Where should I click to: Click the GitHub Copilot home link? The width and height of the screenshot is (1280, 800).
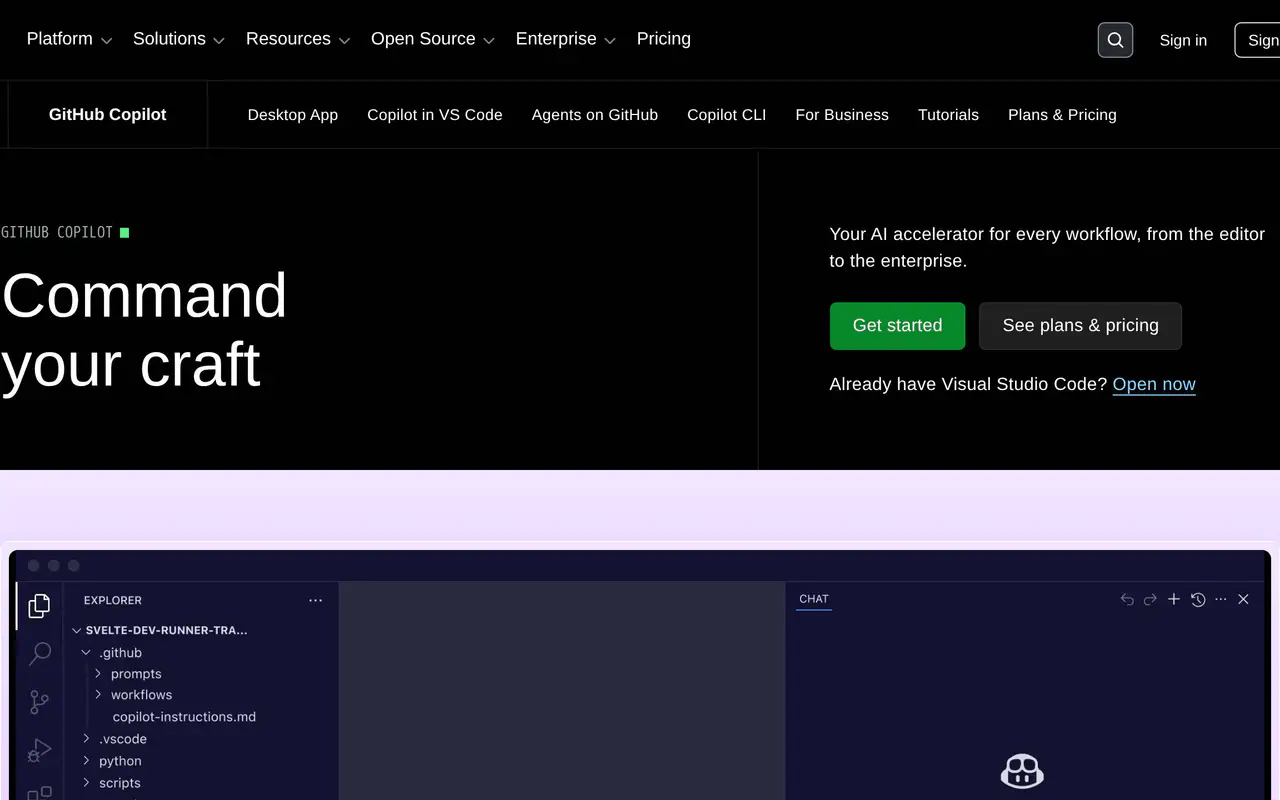coord(108,115)
